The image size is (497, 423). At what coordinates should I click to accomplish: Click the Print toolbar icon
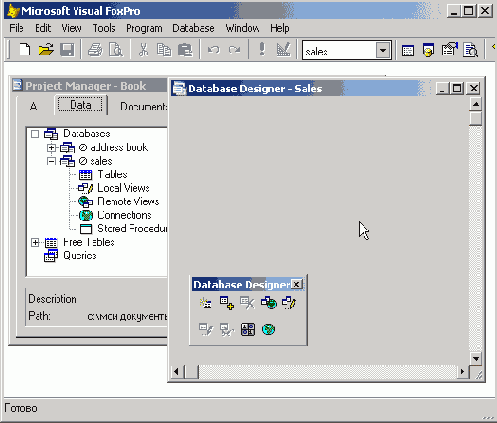95,50
